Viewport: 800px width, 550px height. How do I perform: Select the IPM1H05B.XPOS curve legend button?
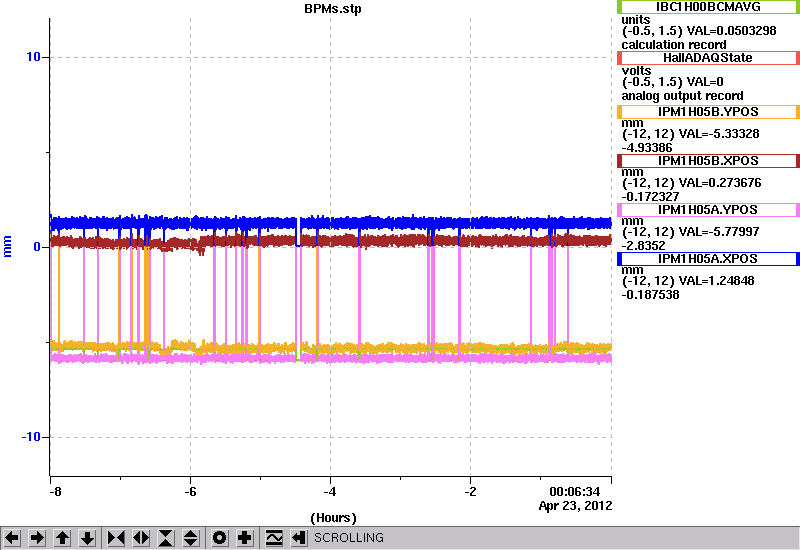click(x=708, y=161)
